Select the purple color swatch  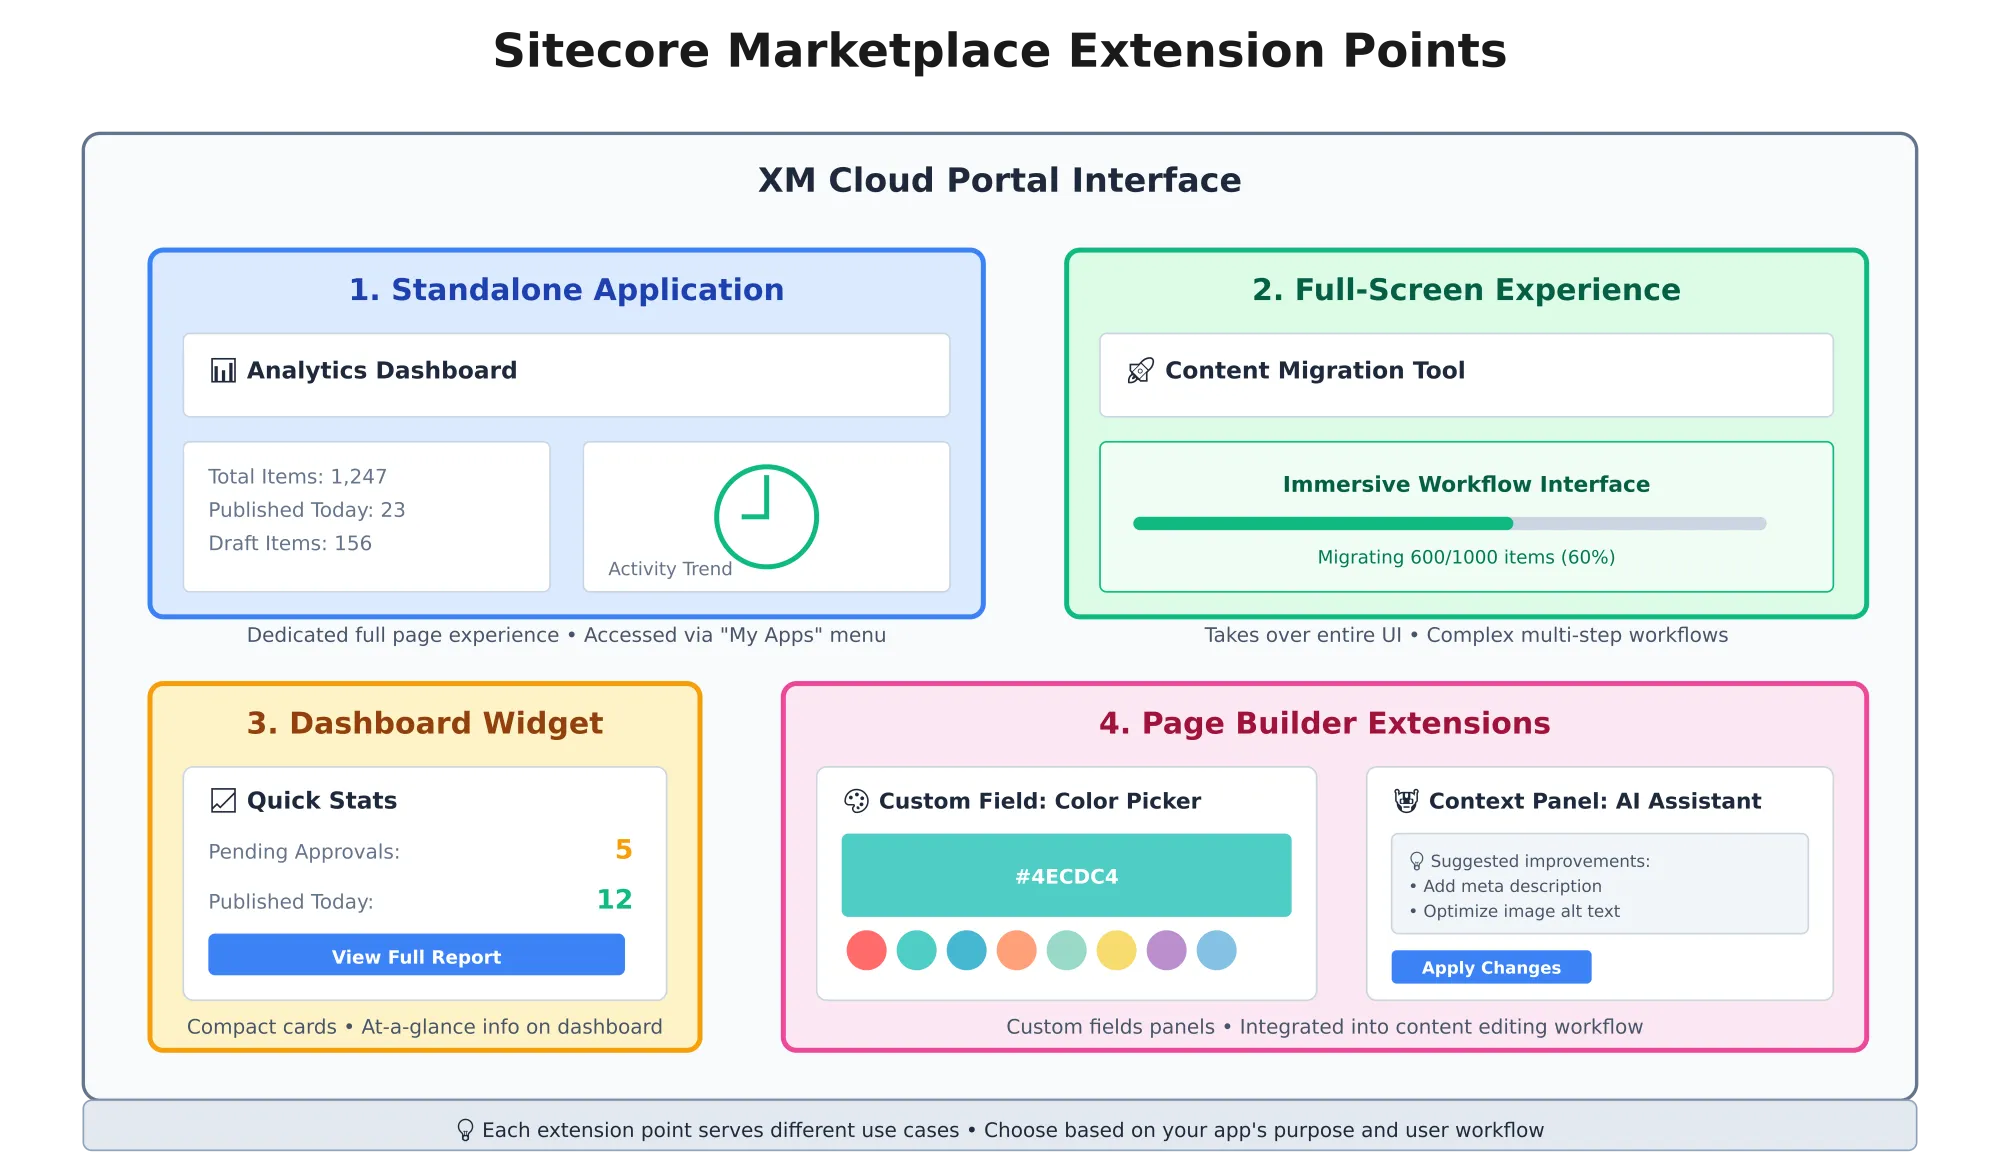pyautogui.click(x=1166, y=950)
